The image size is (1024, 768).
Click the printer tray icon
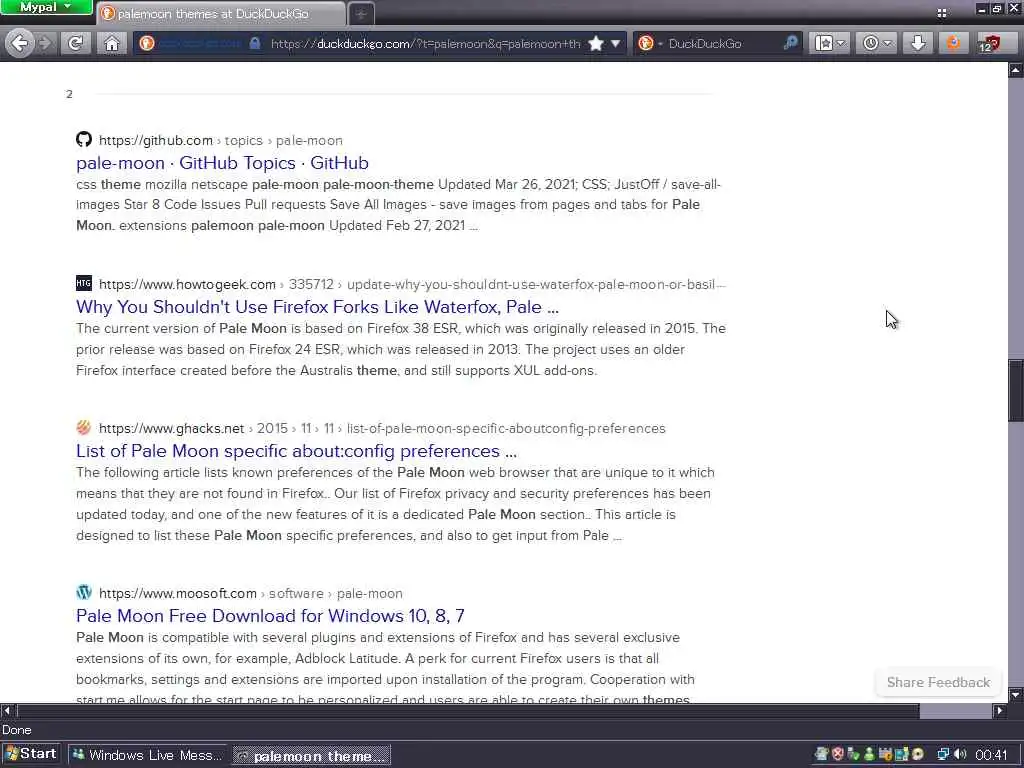822,755
